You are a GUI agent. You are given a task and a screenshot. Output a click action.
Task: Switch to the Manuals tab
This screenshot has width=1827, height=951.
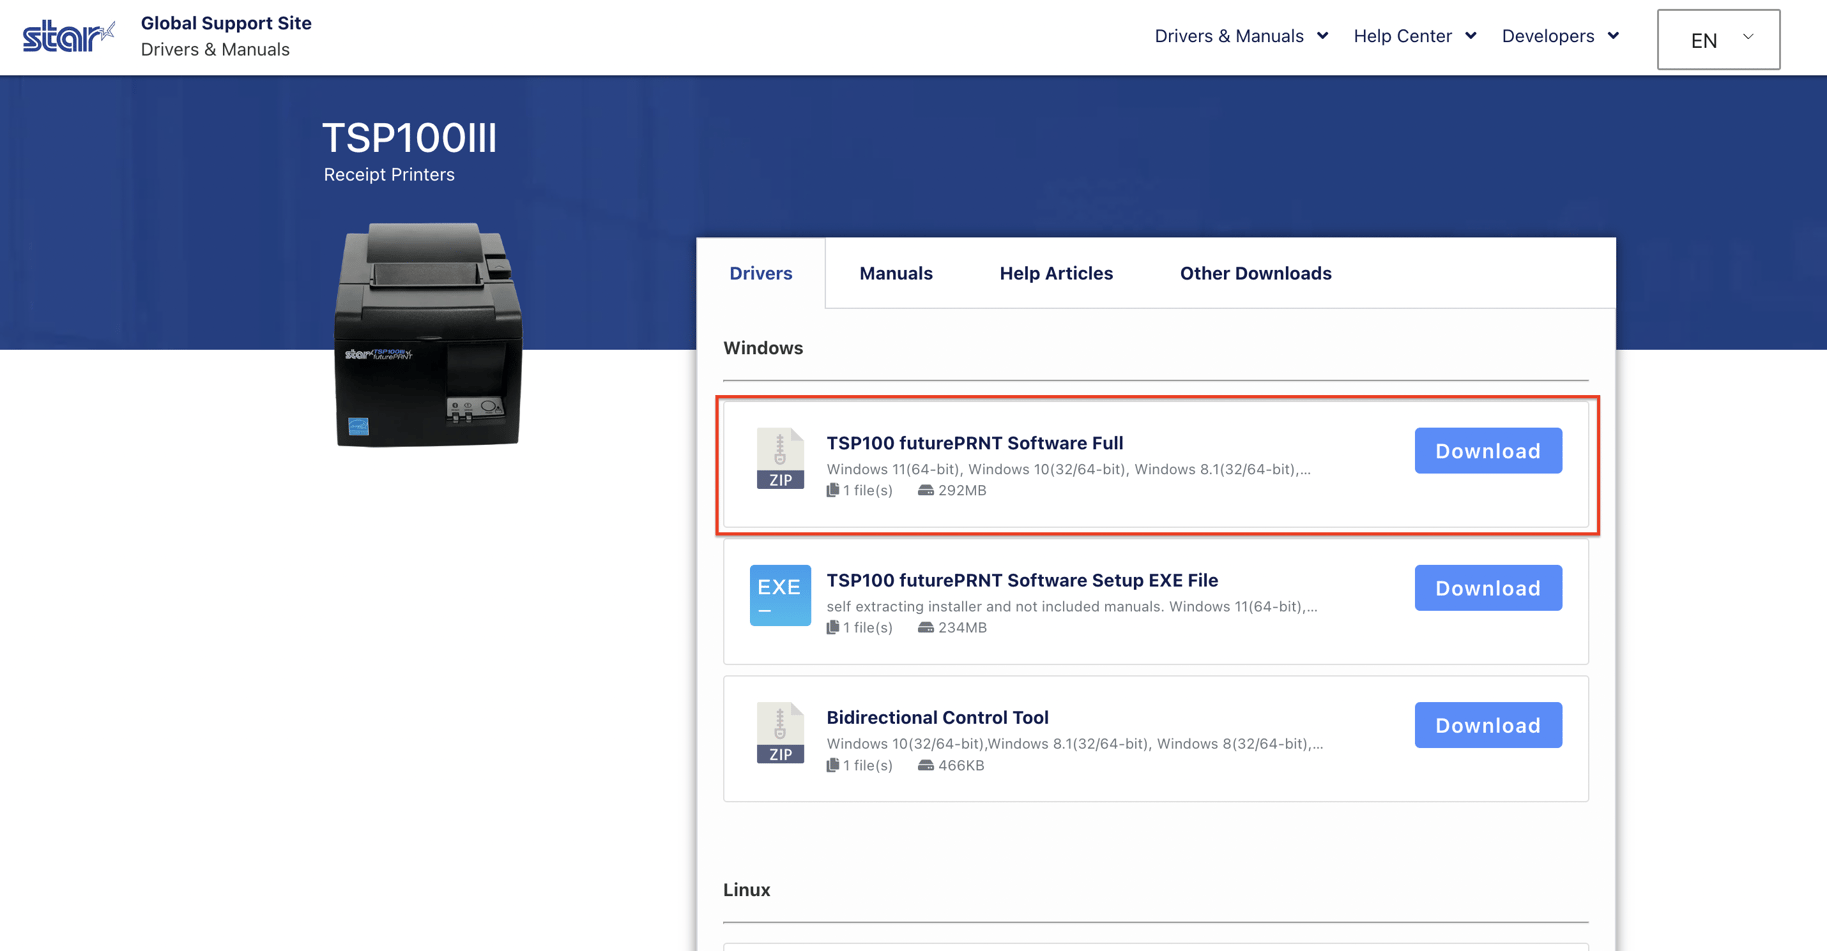[895, 273]
